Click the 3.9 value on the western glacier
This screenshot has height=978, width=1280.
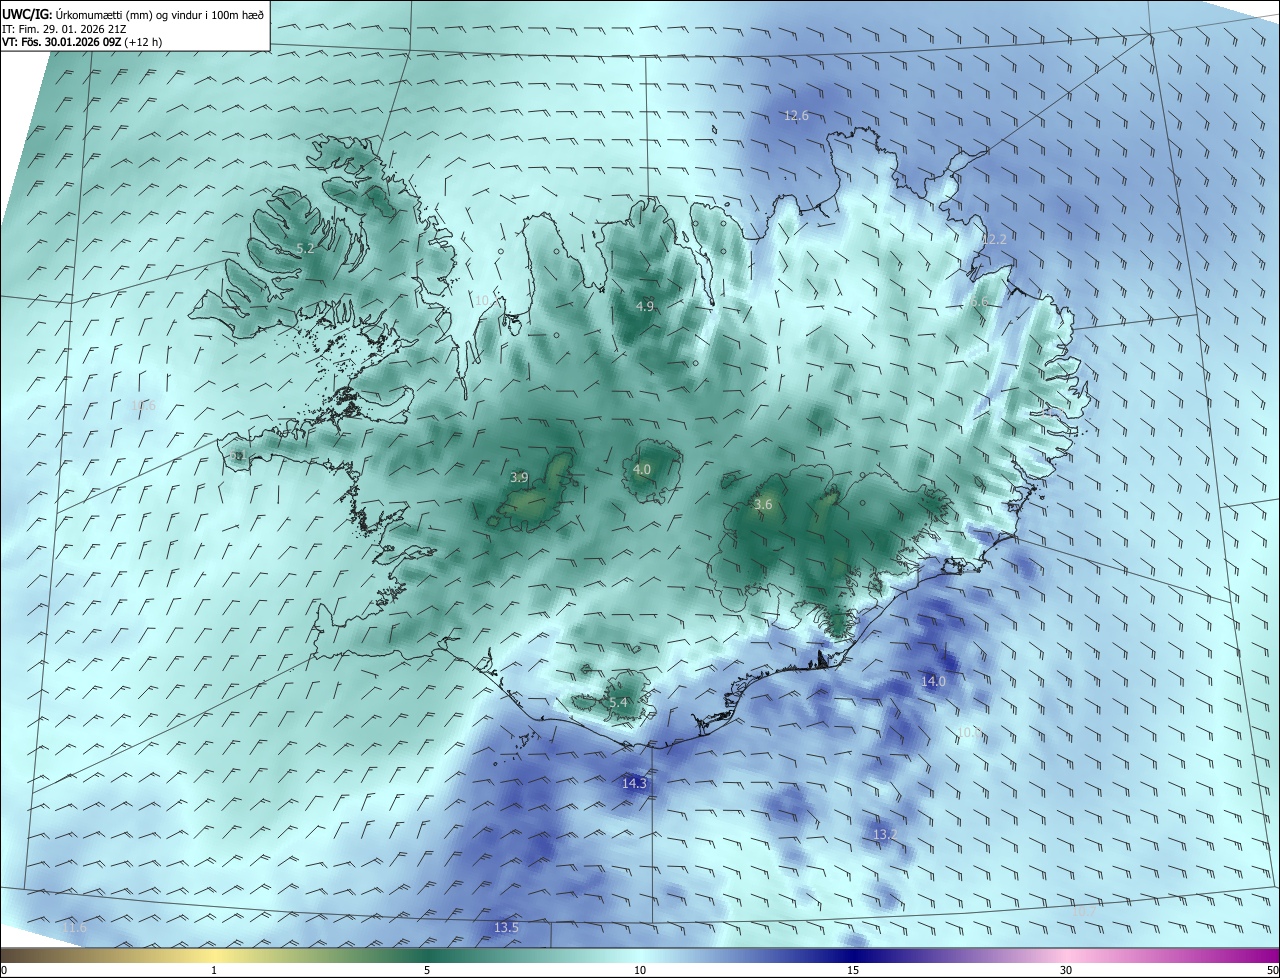(x=519, y=478)
